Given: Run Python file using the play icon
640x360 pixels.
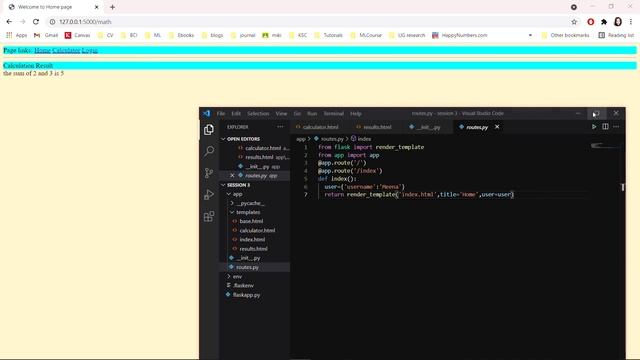Looking at the screenshot, I should click(594, 127).
